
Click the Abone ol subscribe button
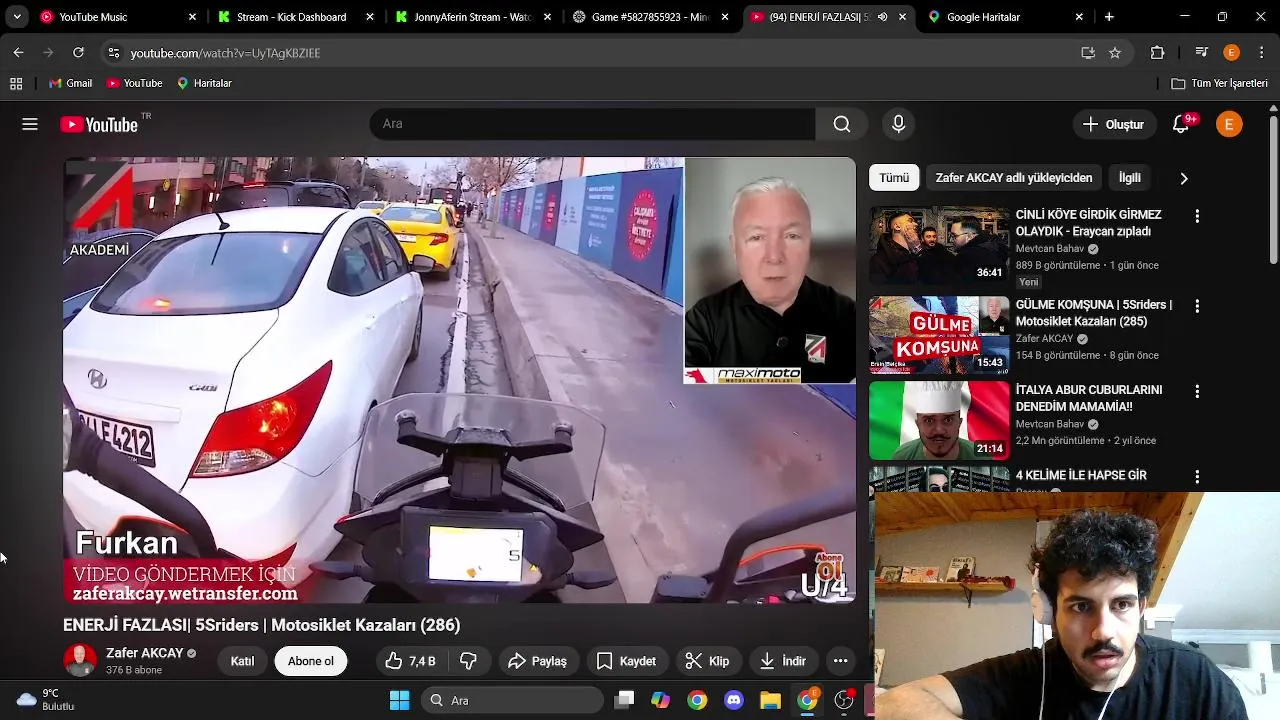(311, 661)
